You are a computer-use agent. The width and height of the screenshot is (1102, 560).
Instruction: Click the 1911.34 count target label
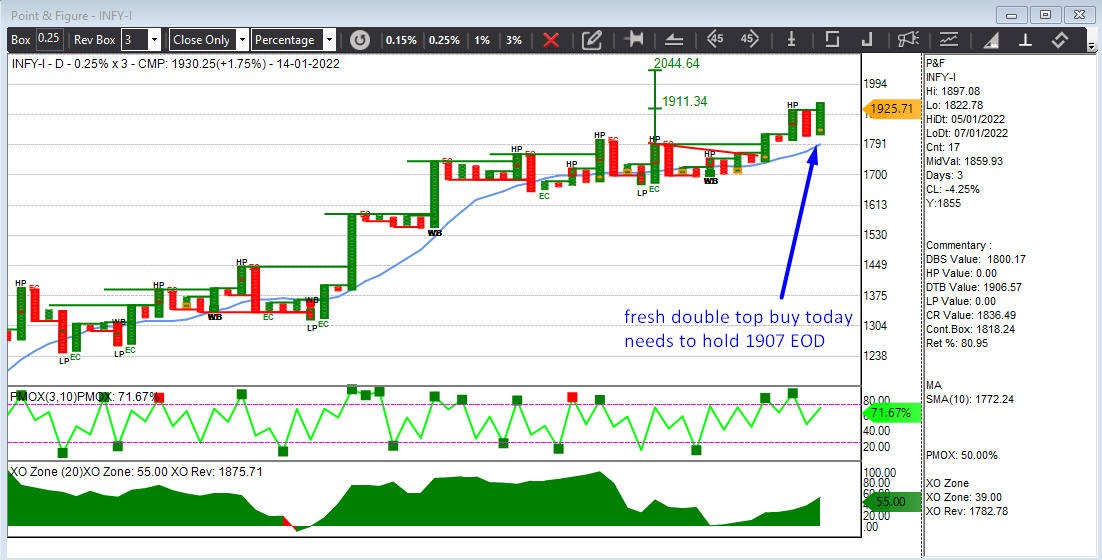click(685, 101)
